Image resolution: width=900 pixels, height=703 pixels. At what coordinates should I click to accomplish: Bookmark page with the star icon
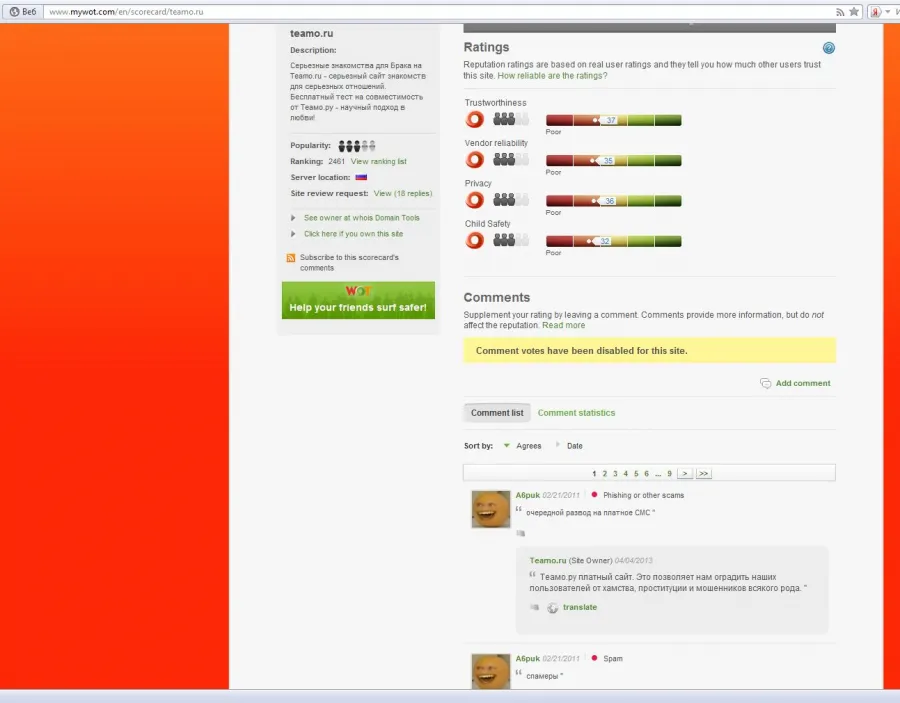pos(854,11)
